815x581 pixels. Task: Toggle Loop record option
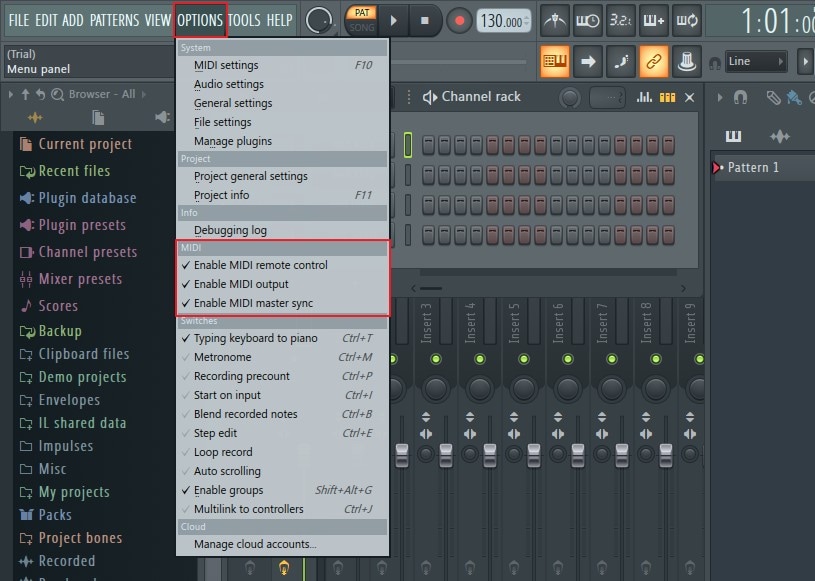(283, 452)
